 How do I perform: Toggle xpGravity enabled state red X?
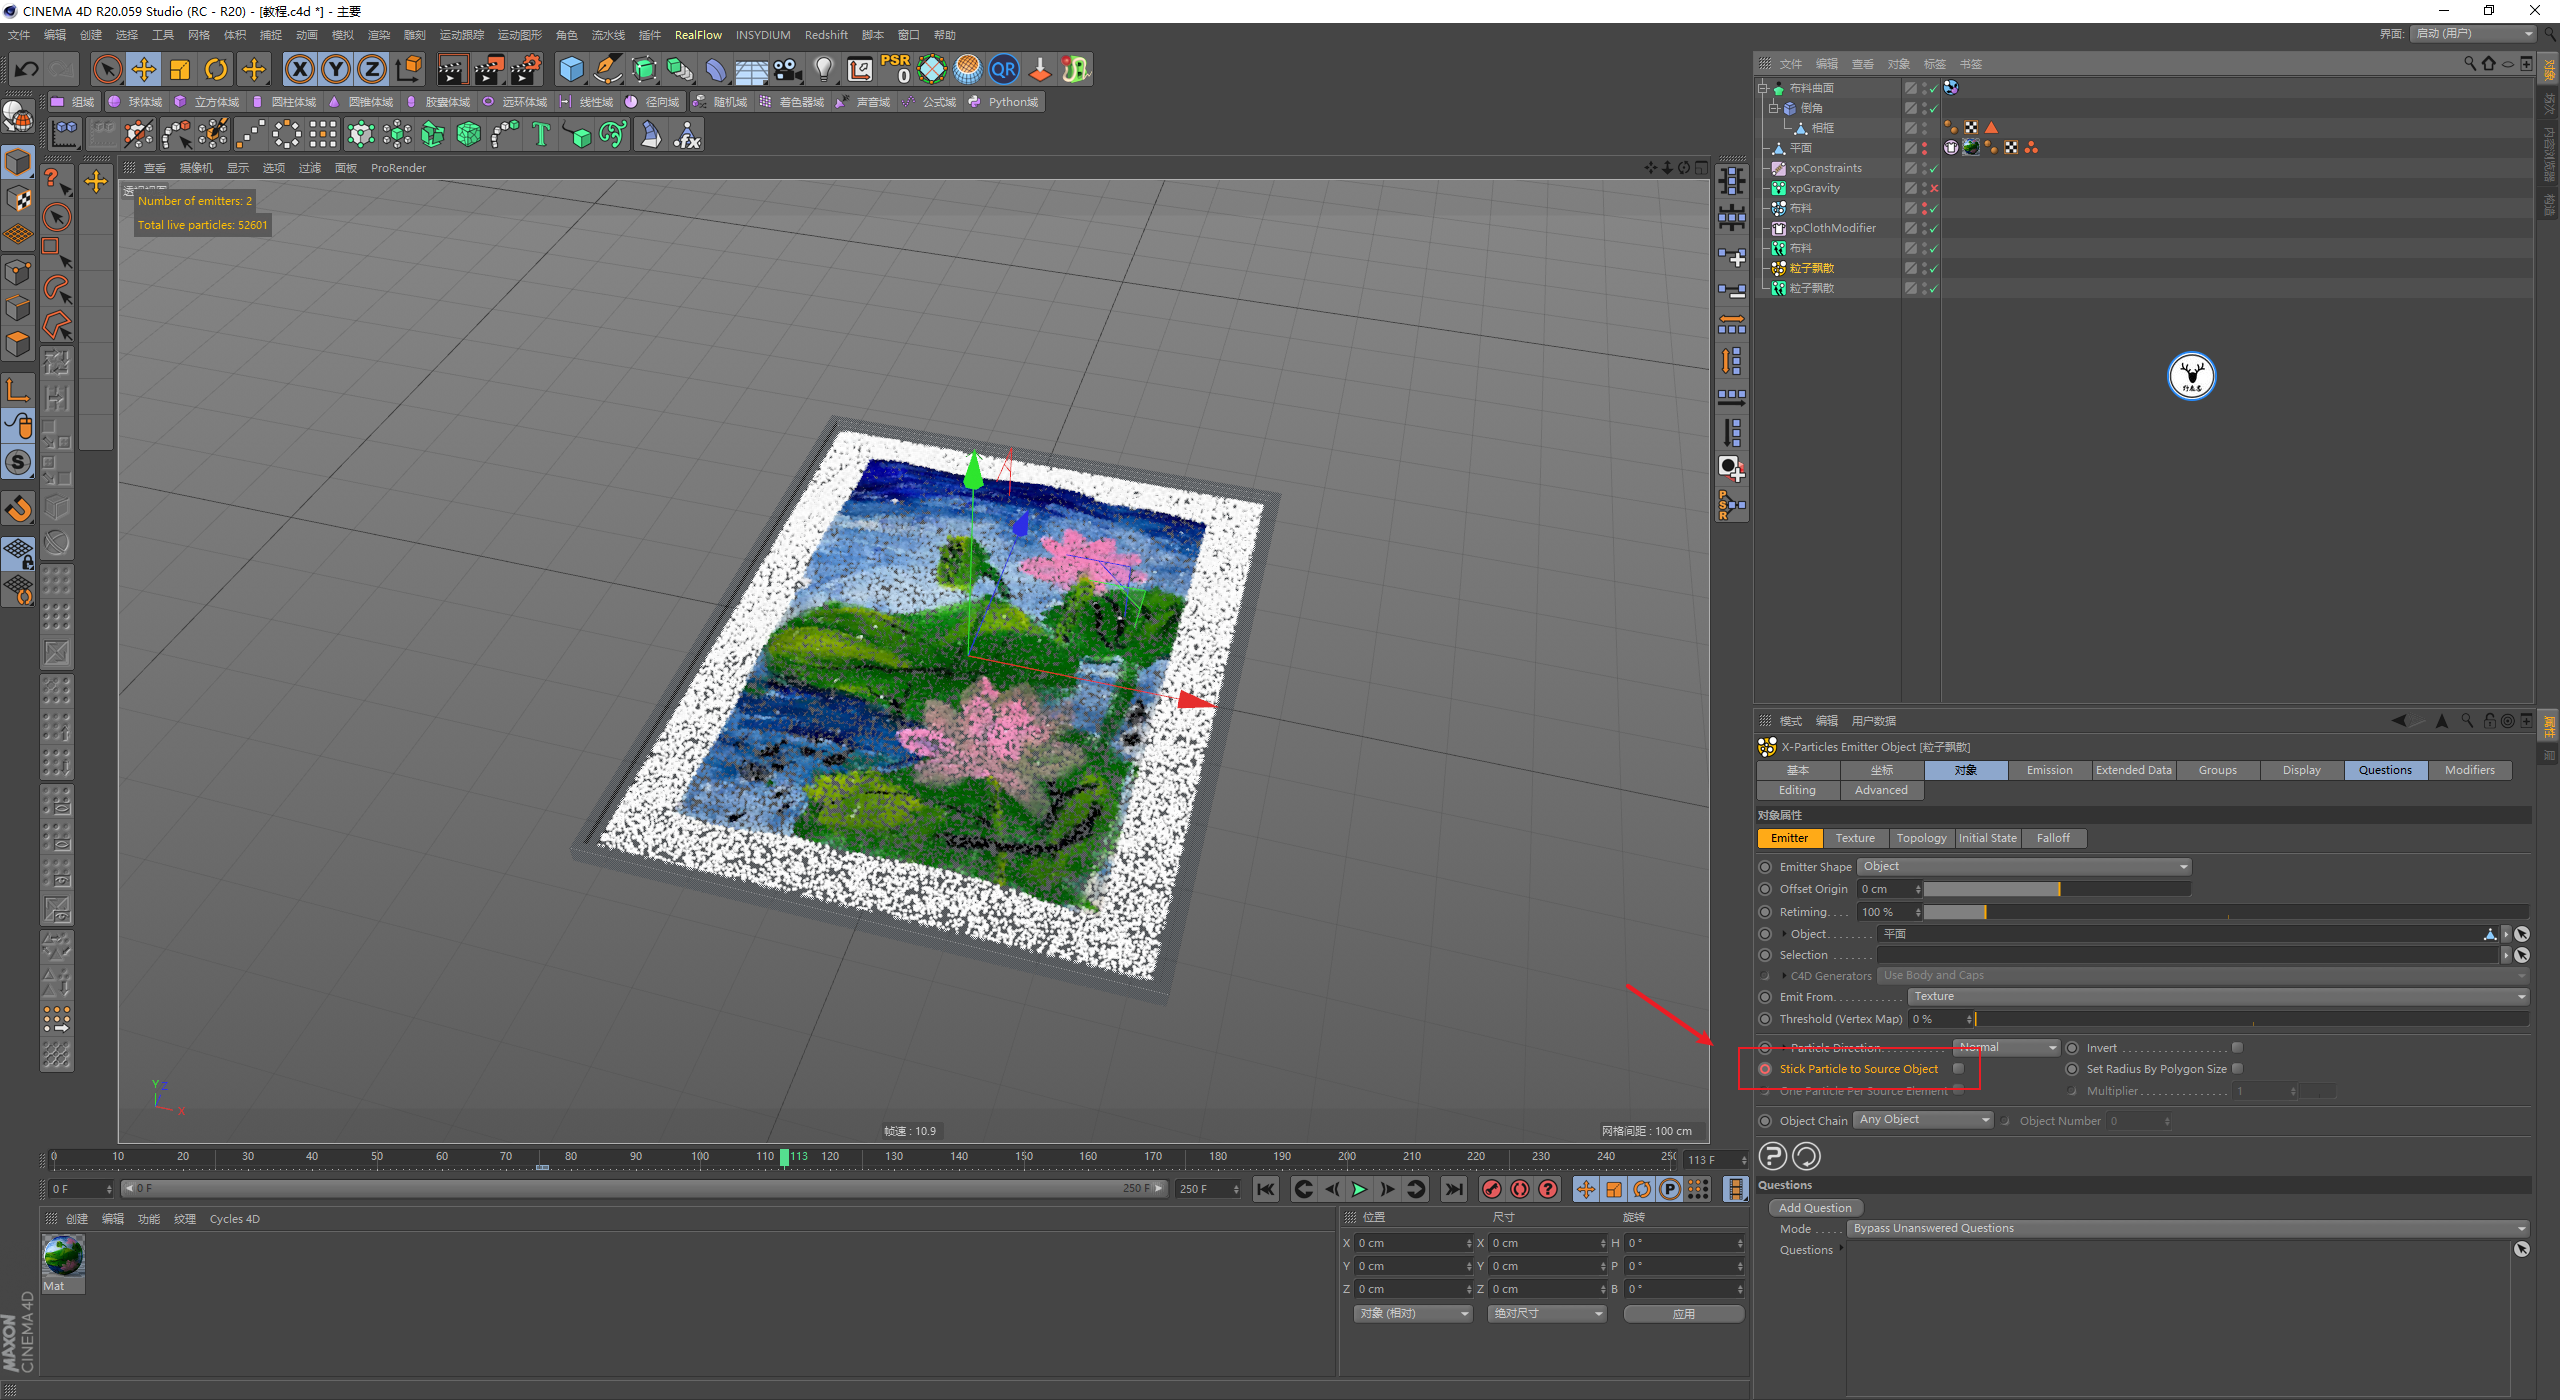(1934, 188)
